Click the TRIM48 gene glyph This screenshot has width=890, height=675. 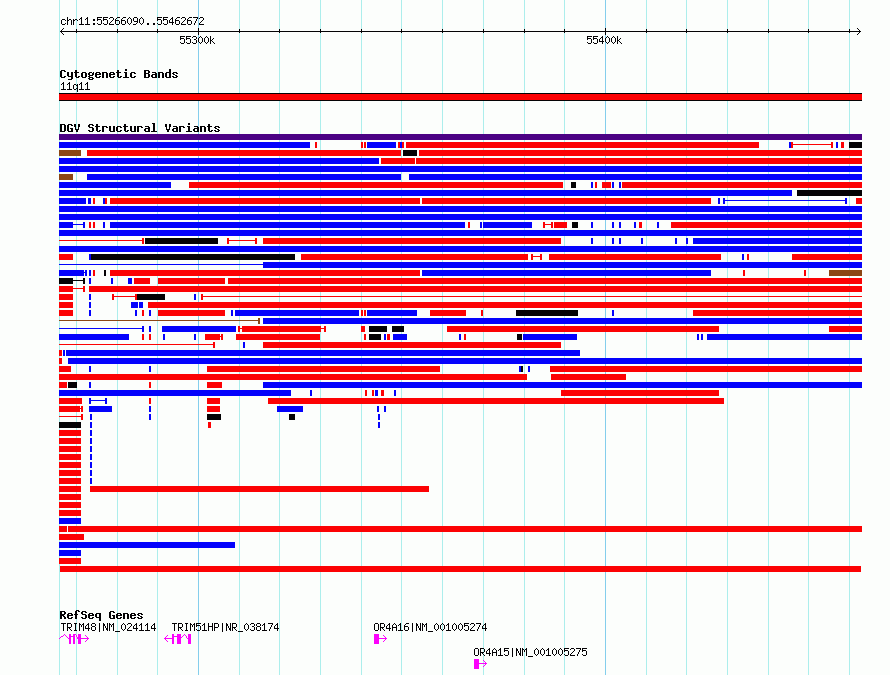74,639
